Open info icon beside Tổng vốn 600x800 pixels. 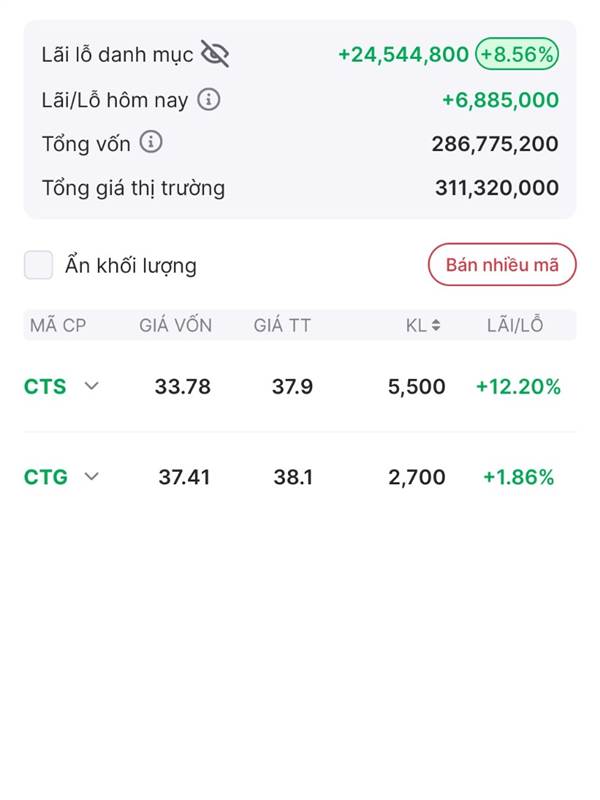click(151, 142)
